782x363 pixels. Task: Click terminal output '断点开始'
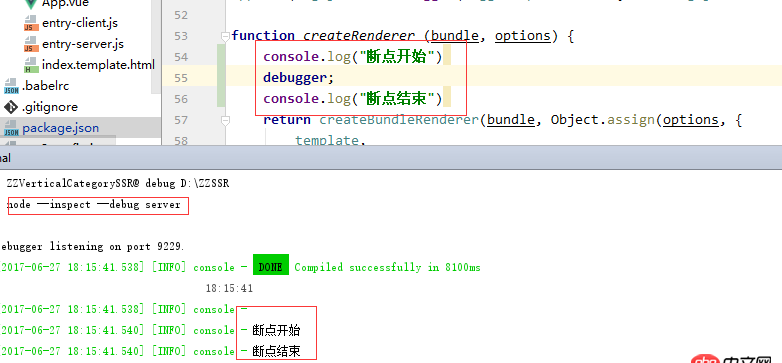[x=277, y=330]
